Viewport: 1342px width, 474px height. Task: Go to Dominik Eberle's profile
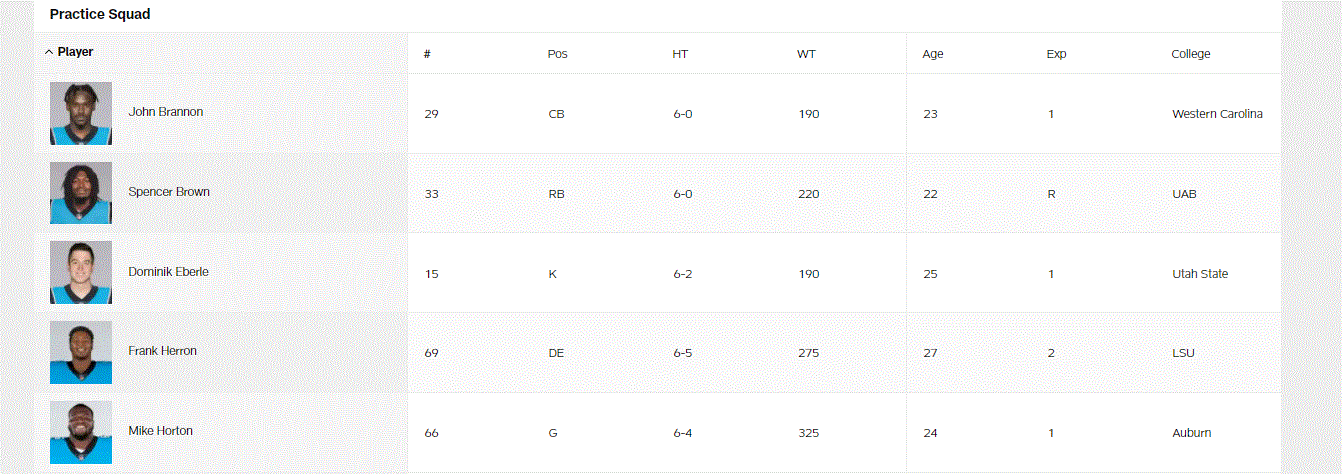[x=168, y=272]
